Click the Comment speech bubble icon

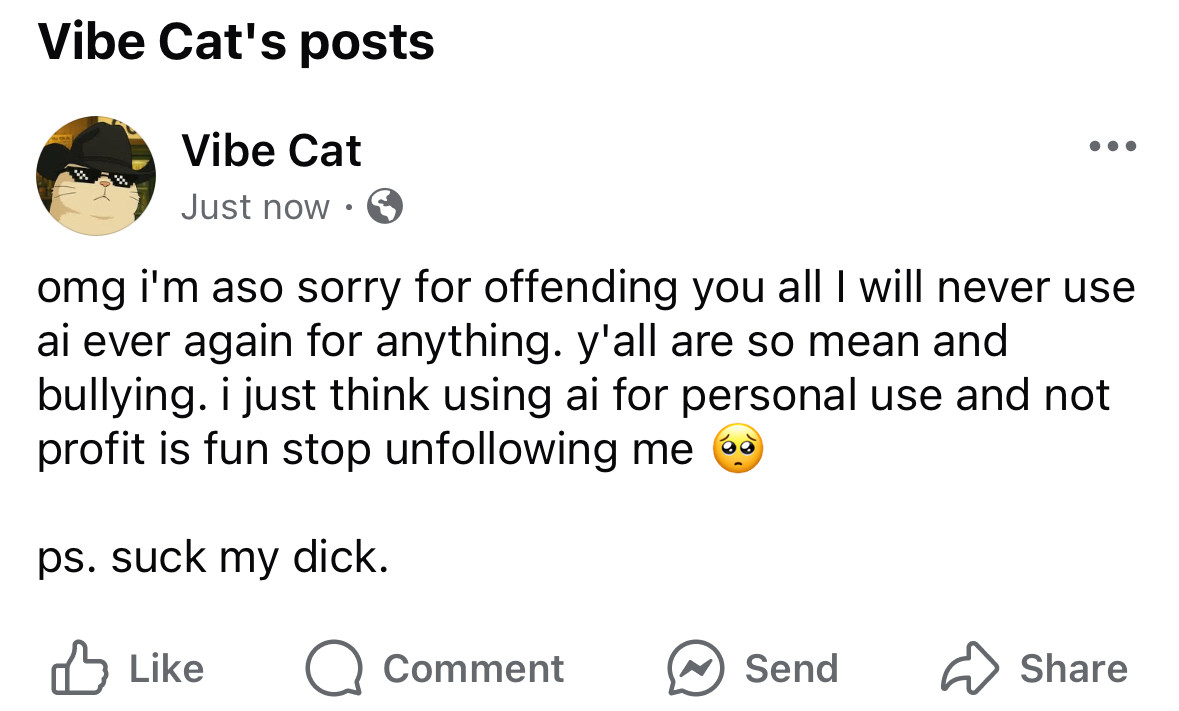[334, 667]
